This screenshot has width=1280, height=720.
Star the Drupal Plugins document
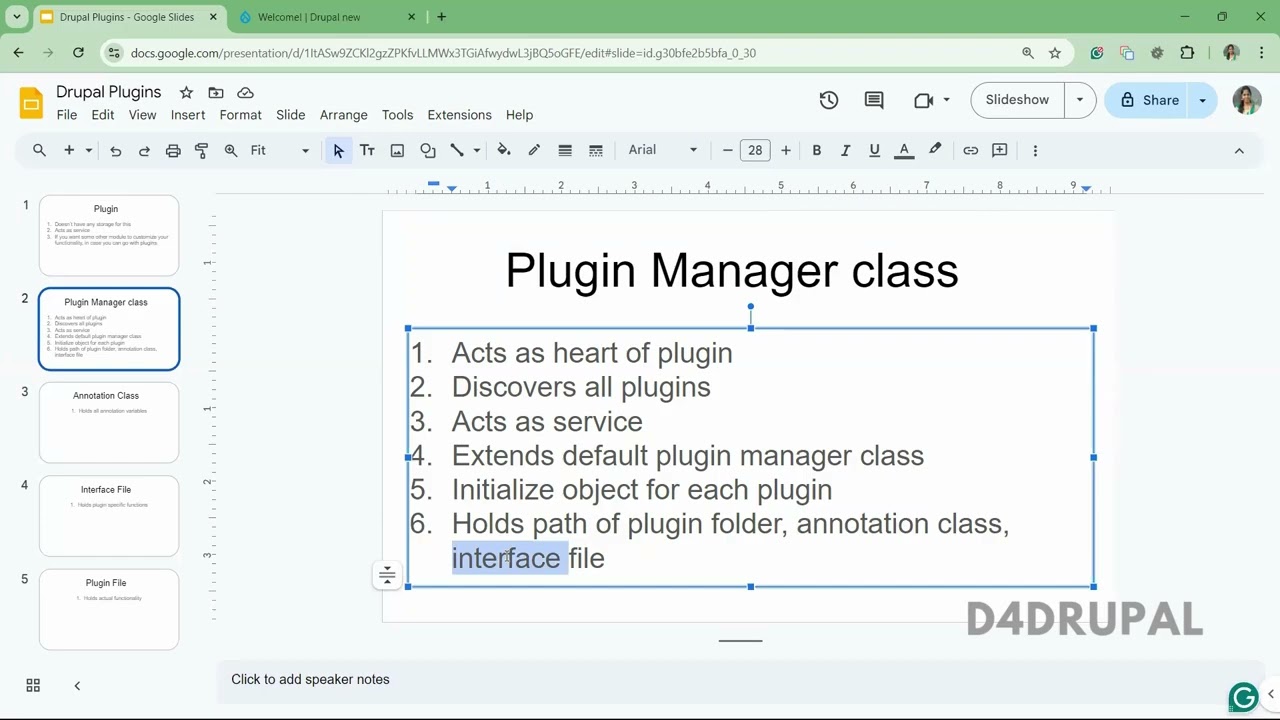(186, 92)
